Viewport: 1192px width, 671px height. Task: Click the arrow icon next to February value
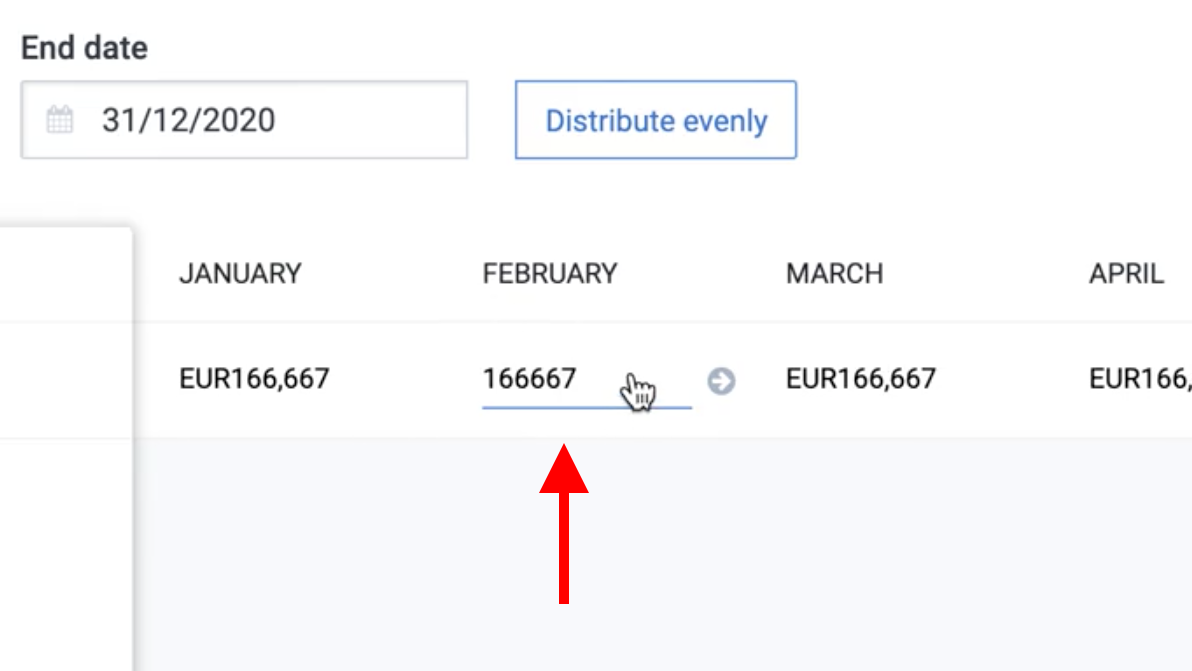[721, 381]
